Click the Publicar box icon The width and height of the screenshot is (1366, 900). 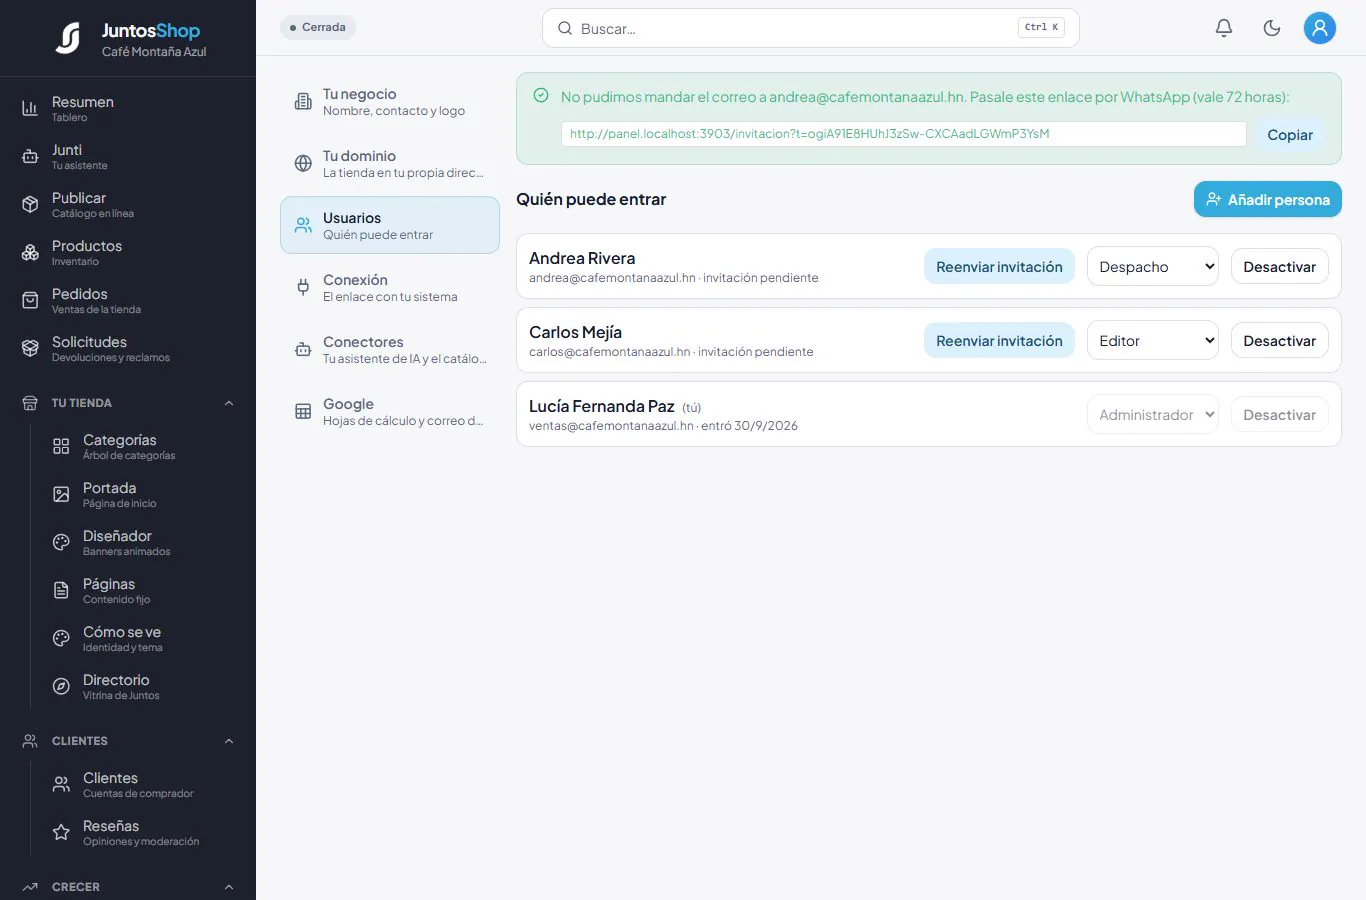30,204
